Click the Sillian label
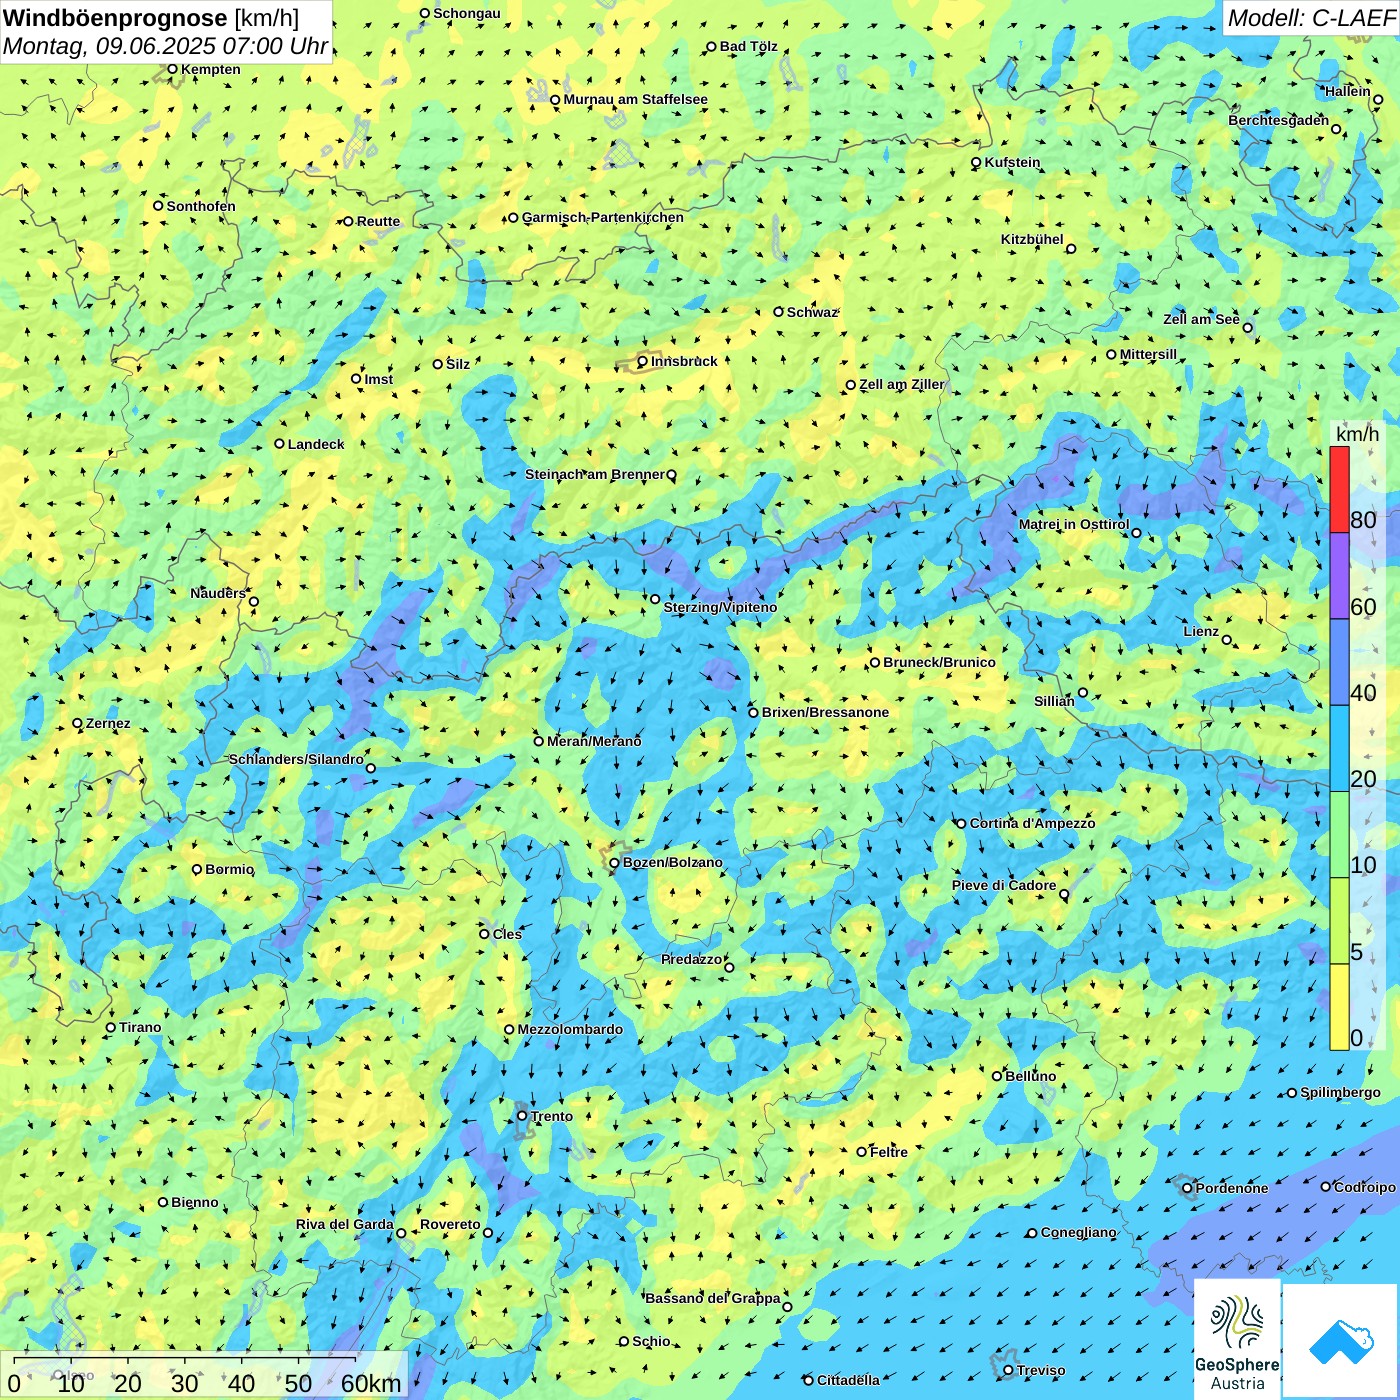 1054,702
